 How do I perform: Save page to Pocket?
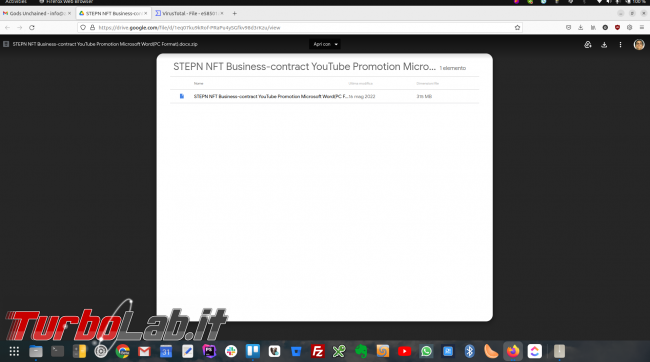[x=568, y=28]
